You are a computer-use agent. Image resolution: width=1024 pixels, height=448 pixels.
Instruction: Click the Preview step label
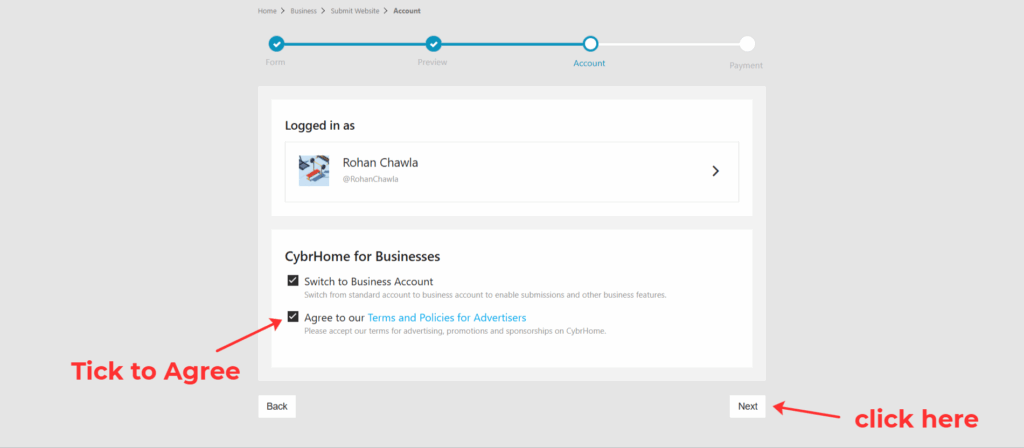[x=432, y=63]
